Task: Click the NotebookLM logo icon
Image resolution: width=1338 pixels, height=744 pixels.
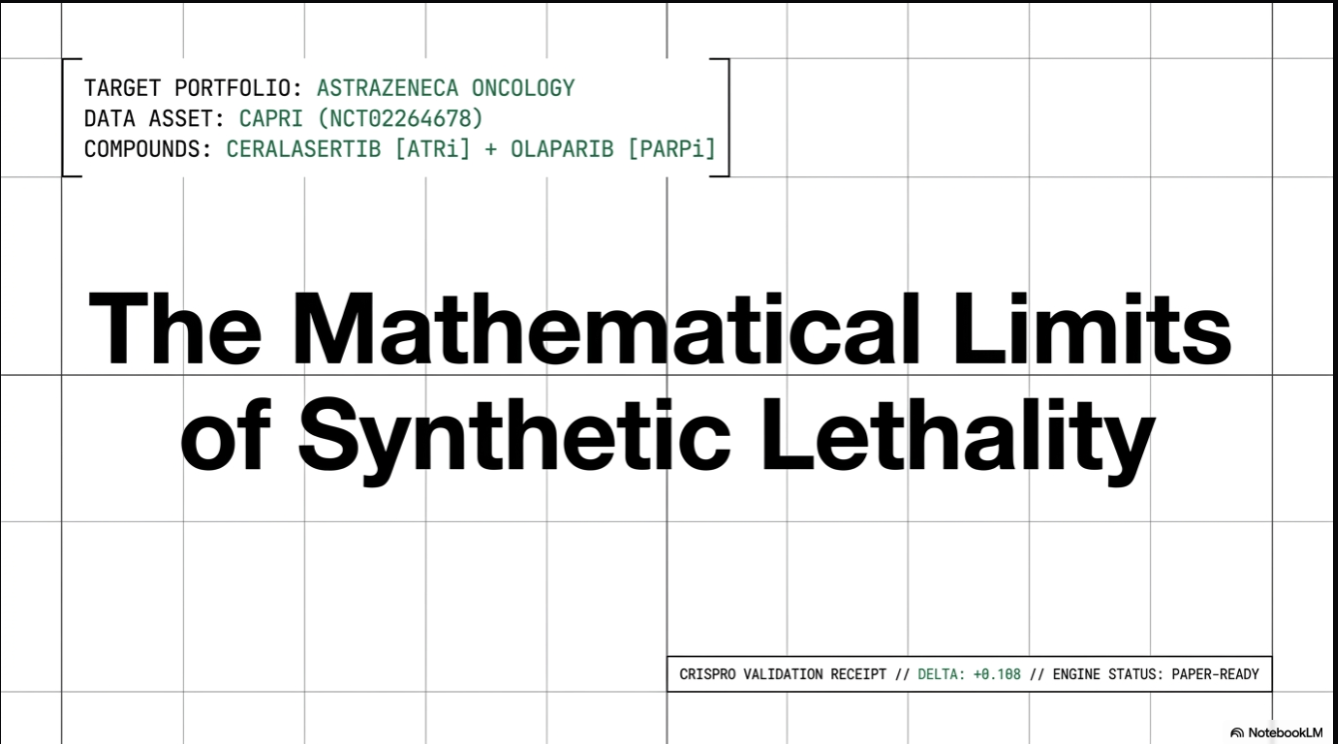Action: (1238, 732)
